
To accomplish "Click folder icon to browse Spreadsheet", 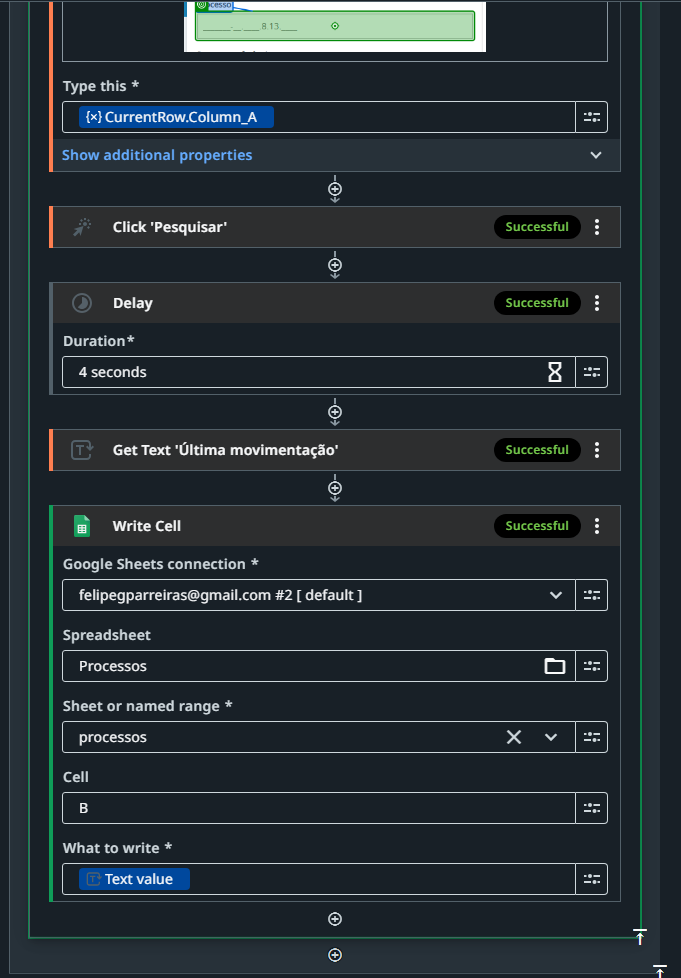I will [x=554, y=666].
